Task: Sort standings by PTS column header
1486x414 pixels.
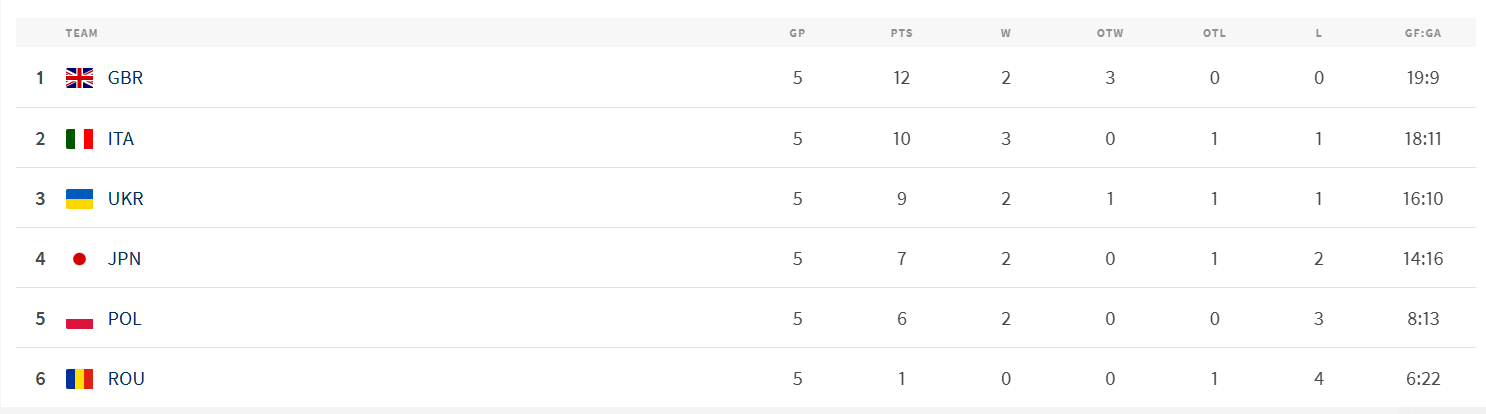Action: click(x=901, y=33)
